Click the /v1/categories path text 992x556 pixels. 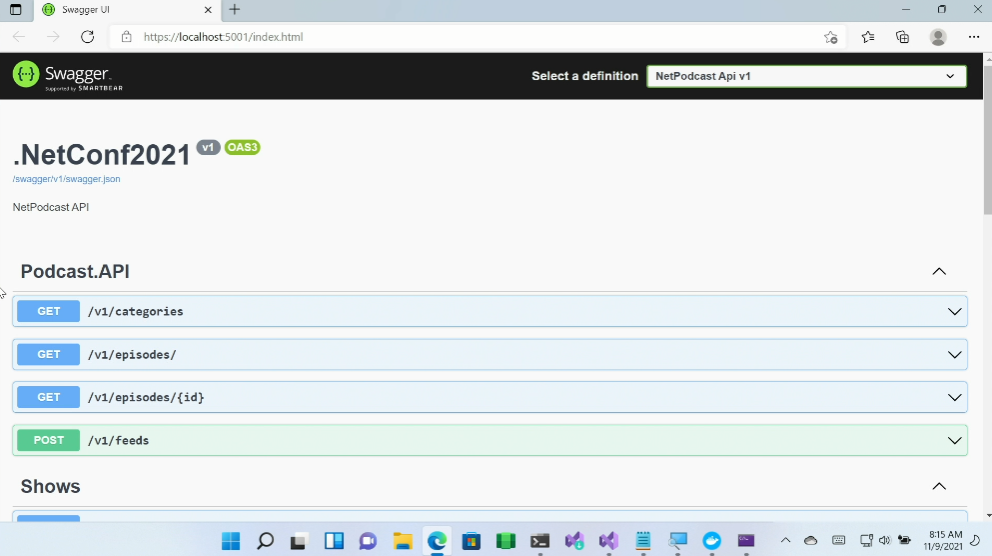[135, 311]
